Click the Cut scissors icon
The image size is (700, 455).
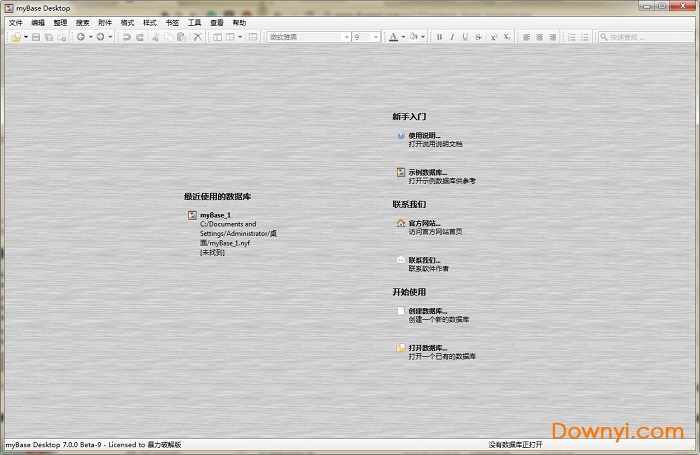pyautogui.click(x=156, y=37)
